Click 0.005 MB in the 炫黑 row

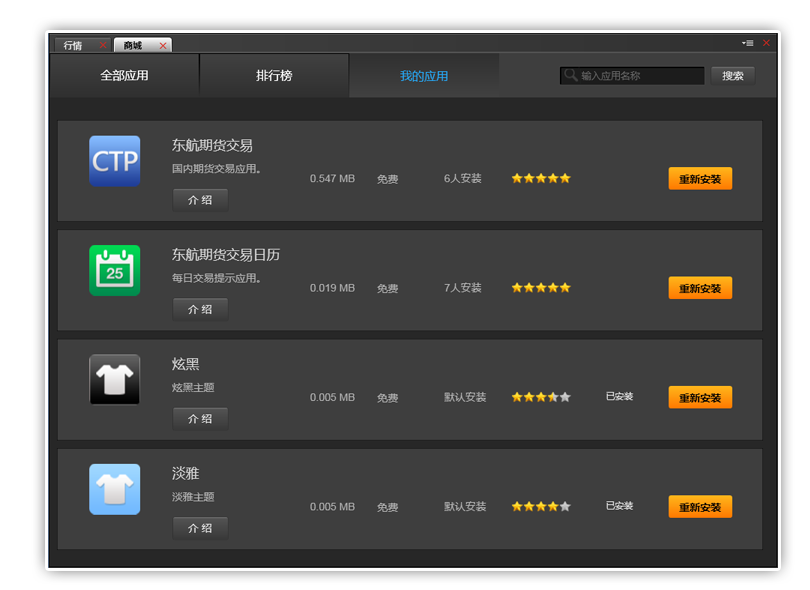coord(332,397)
